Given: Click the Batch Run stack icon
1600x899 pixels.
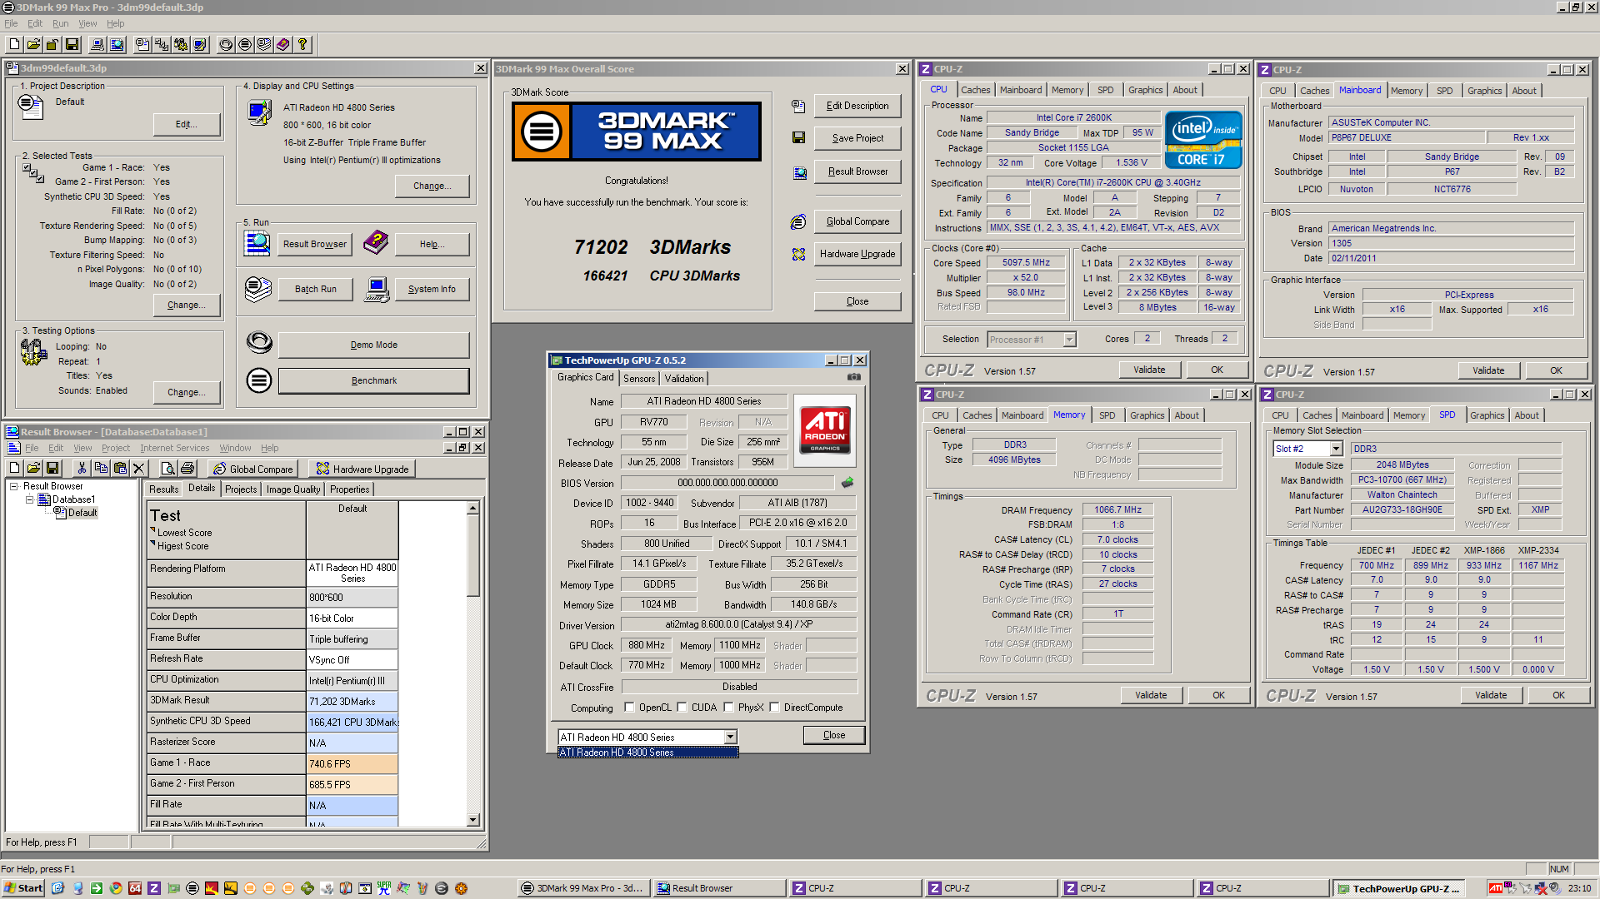Looking at the screenshot, I should point(258,289).
